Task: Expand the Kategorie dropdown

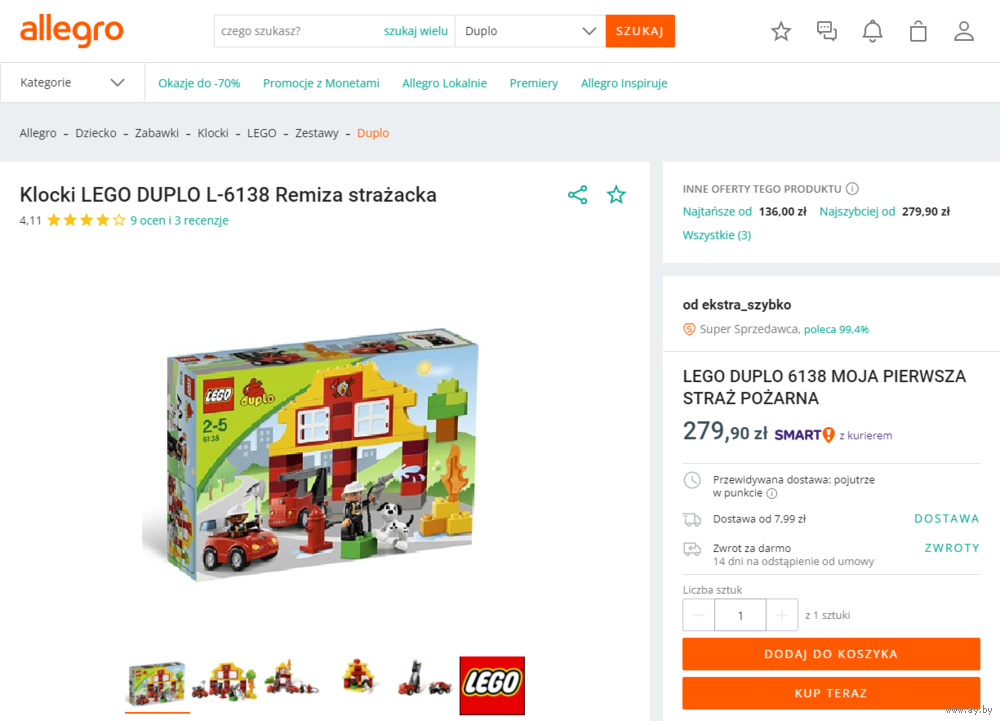Action: 72,83
